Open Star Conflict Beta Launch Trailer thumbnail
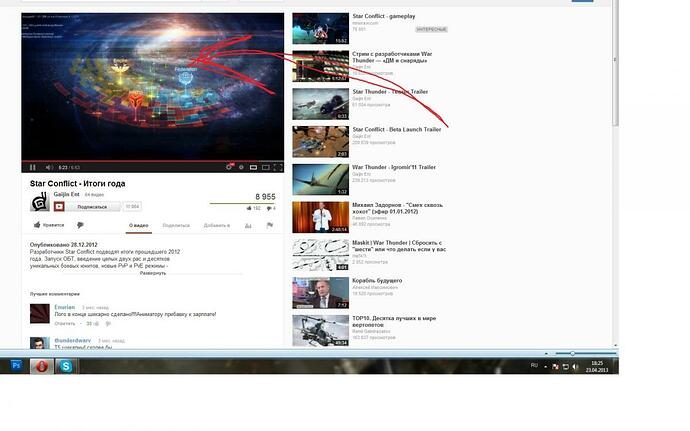 pyautogui.click(x=320, y=142)
